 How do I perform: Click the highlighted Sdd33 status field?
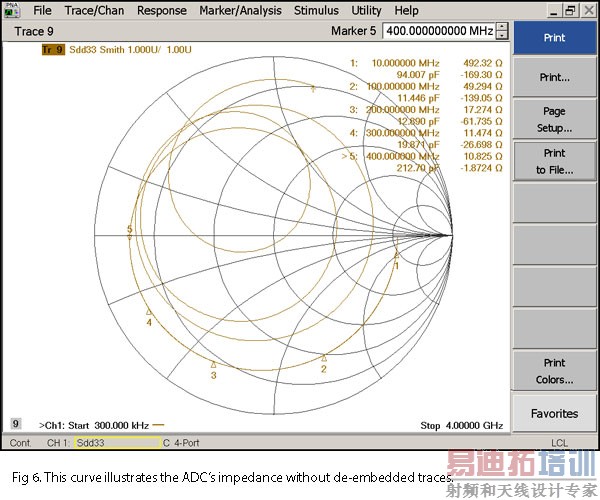pos(117,443)
